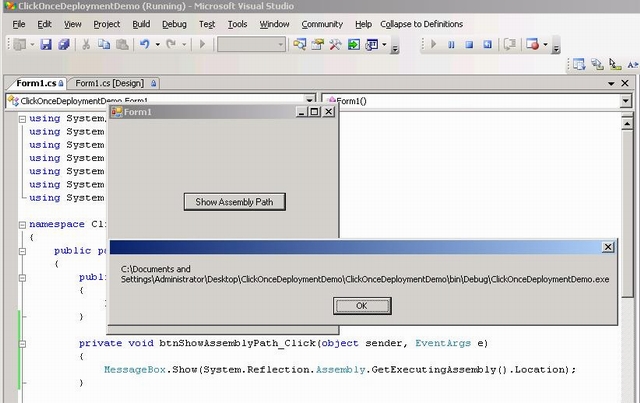Viewport: 640px width, 403px height.
Task: Click the Stop Debugging square icon
Action: point(469,44)
